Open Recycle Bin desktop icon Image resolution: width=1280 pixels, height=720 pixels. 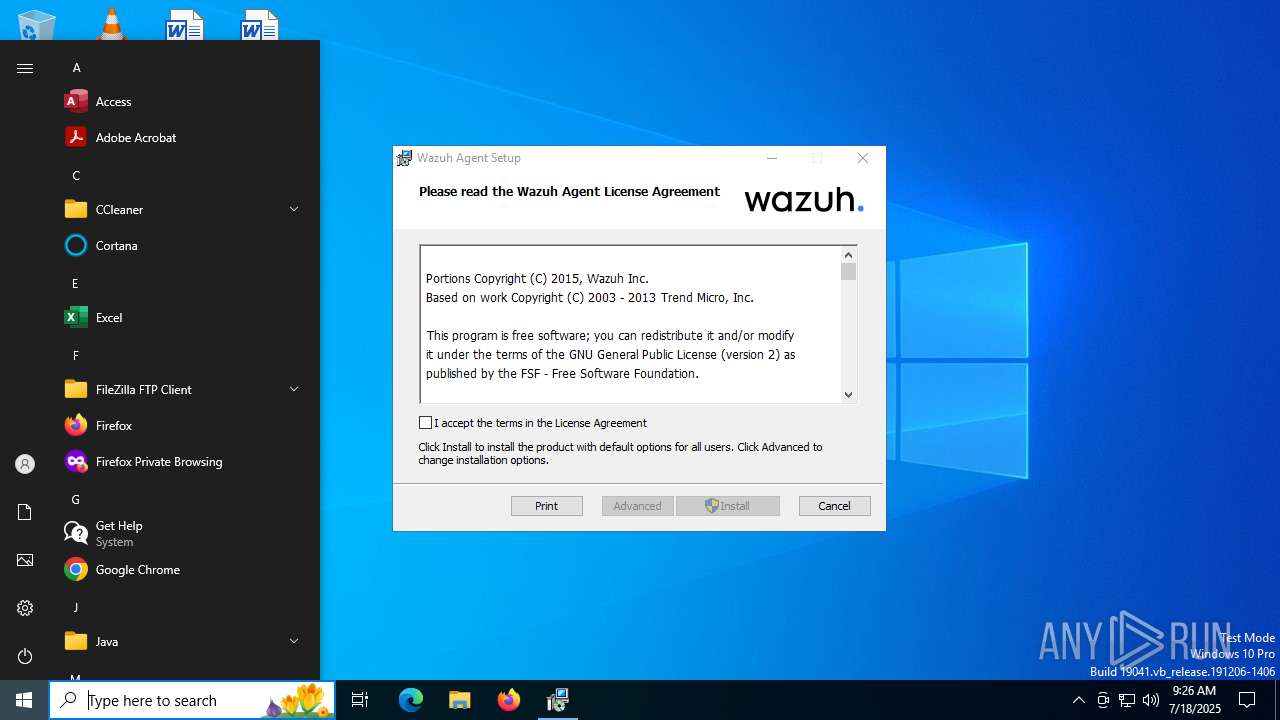pos(37,24)
